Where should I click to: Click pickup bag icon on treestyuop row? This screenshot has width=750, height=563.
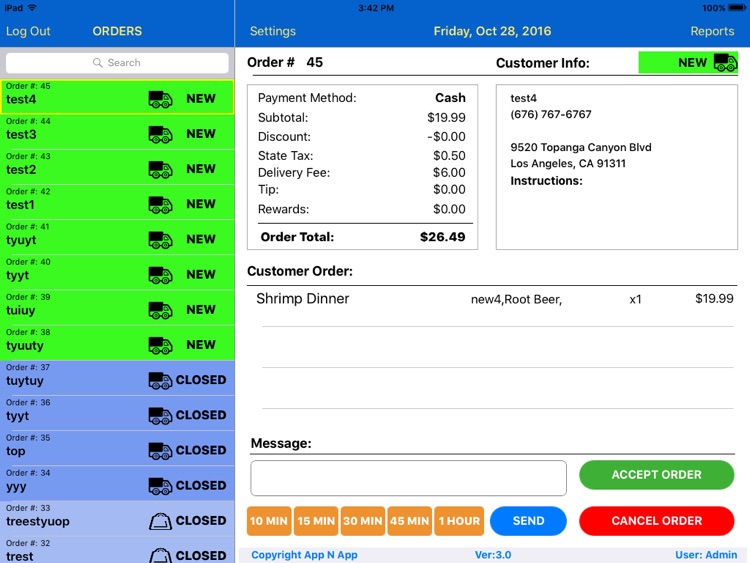click(160, 521)
